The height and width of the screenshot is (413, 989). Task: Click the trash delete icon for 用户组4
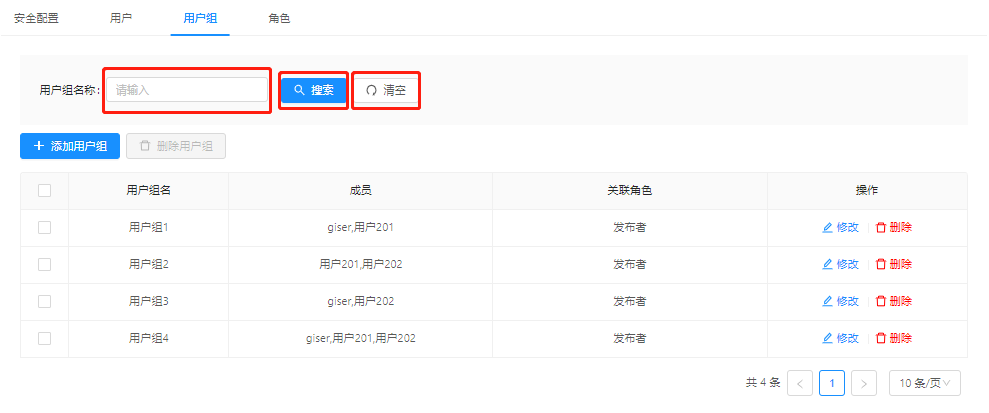881,339
